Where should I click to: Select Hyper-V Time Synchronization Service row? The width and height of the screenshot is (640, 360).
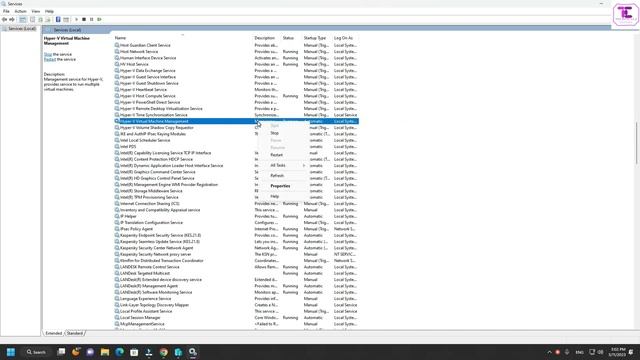coord(236,115)
